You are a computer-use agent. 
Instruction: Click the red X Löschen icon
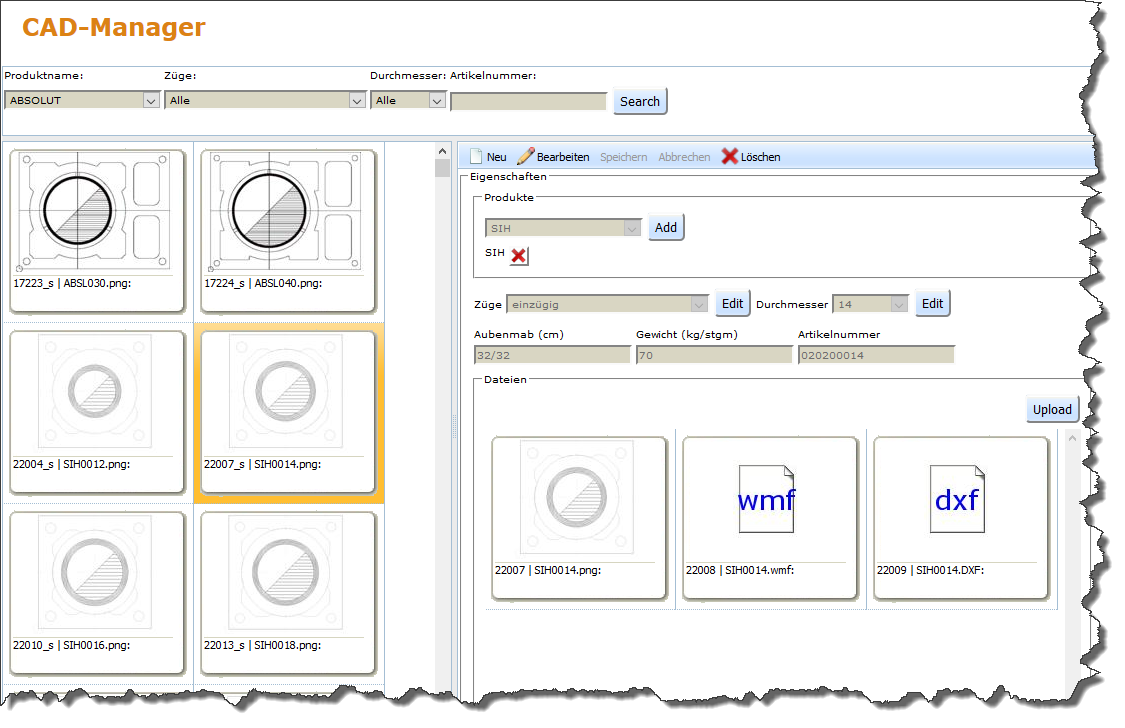[730, 157]
